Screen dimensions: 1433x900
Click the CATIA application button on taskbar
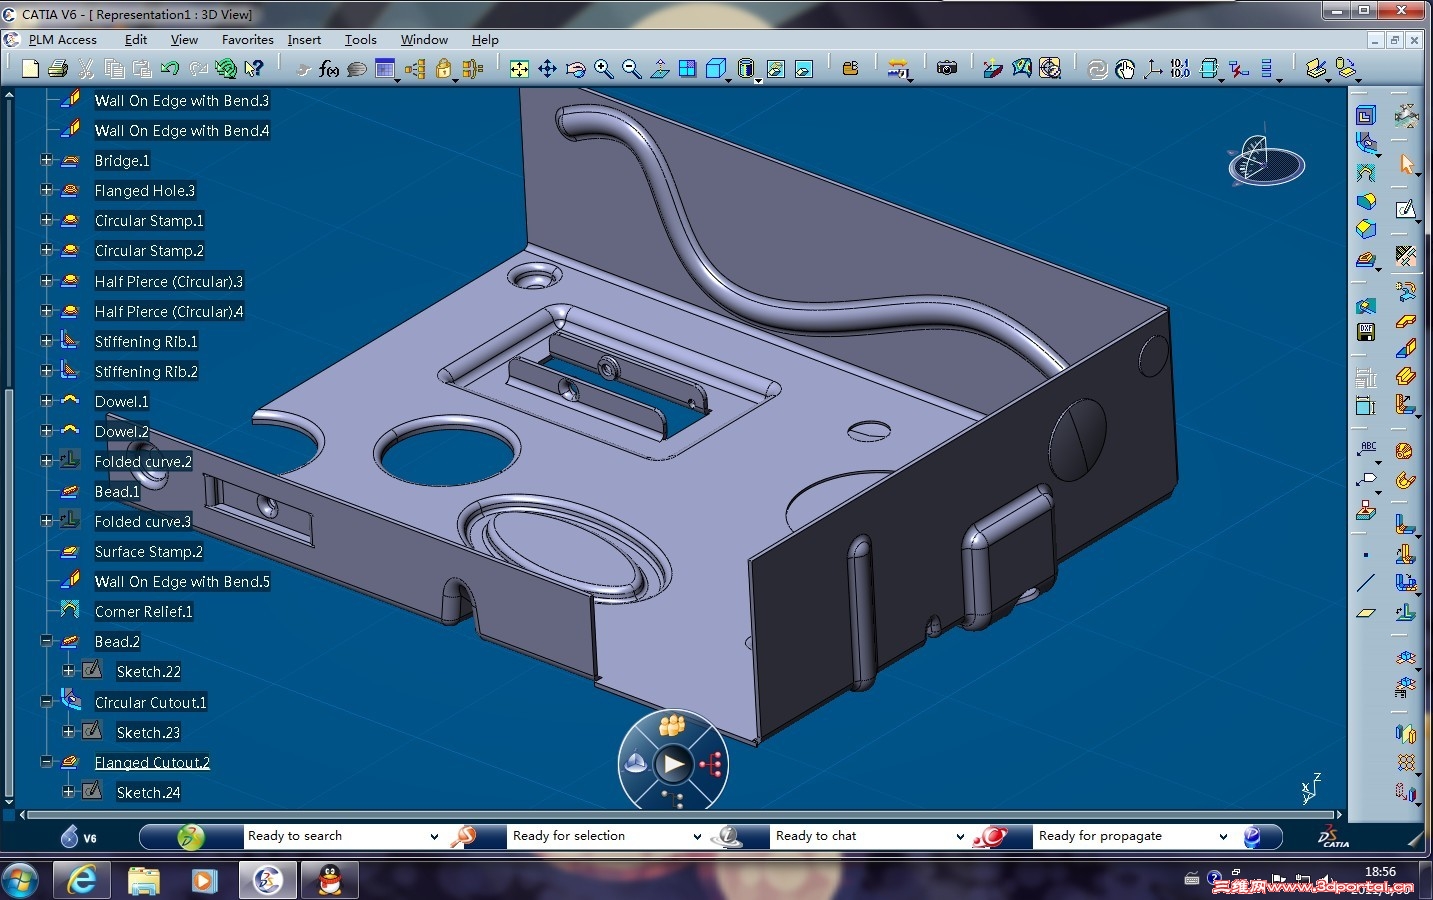[267, 880]
